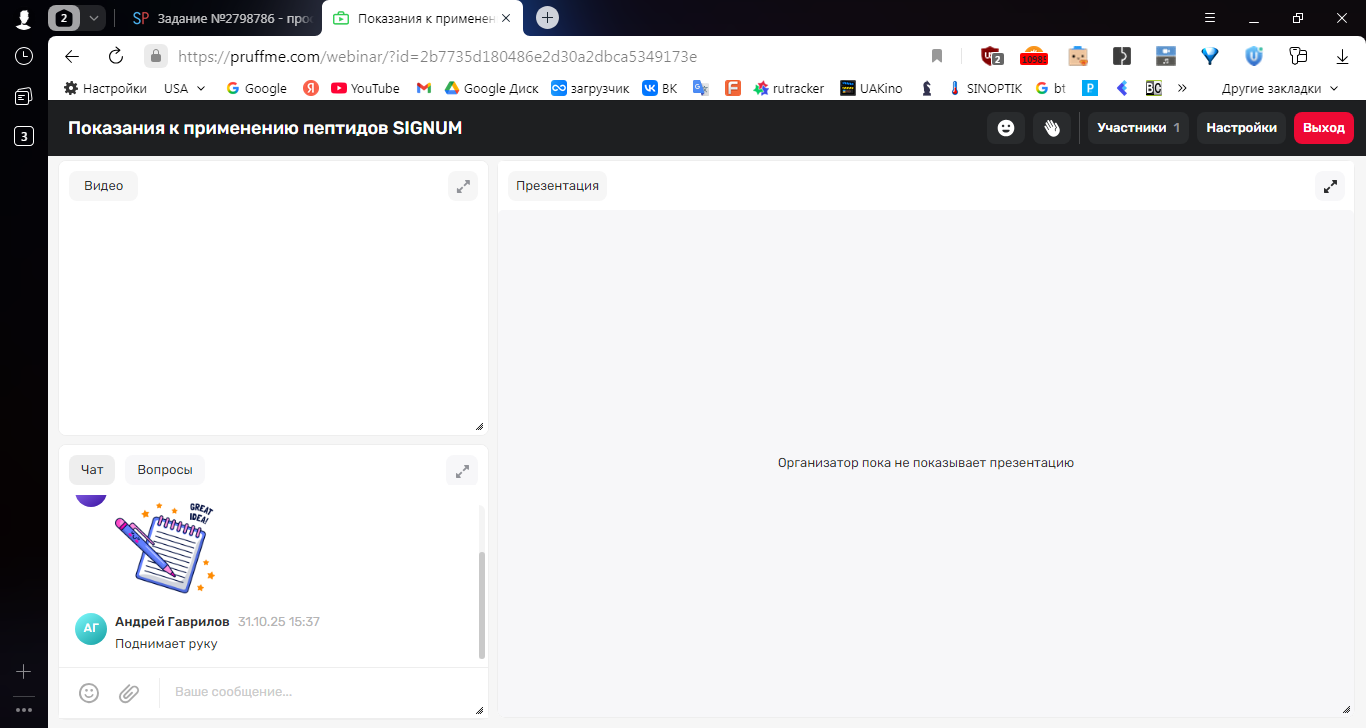Open the orange F bookmark icon
1366x728 pixels.
coord(733,88)
